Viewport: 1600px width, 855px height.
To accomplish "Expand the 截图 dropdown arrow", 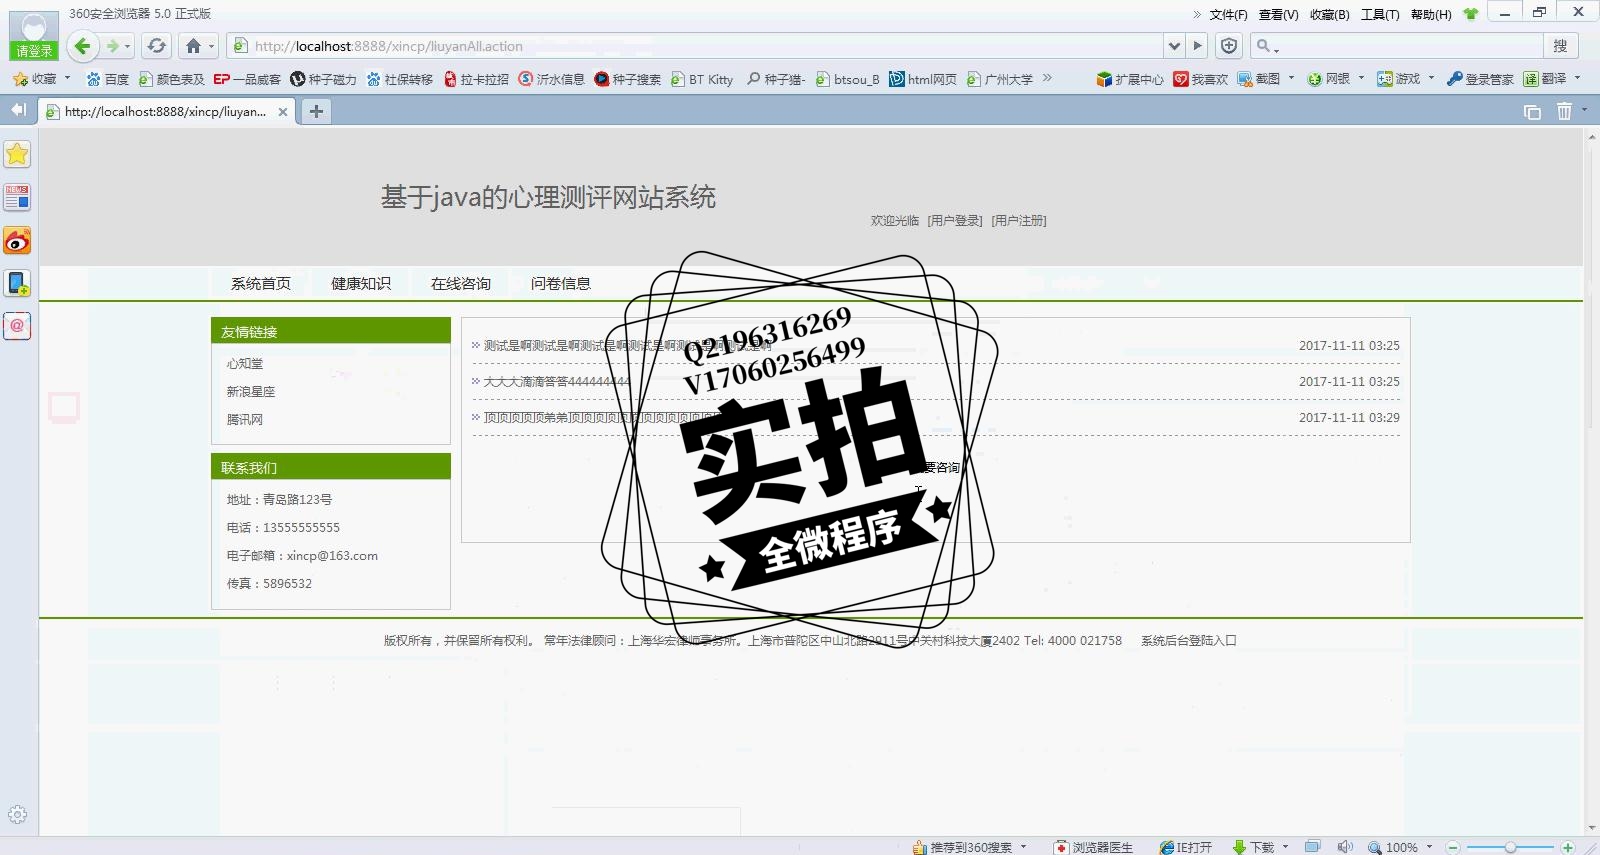I will click(x=1291, y=78).
